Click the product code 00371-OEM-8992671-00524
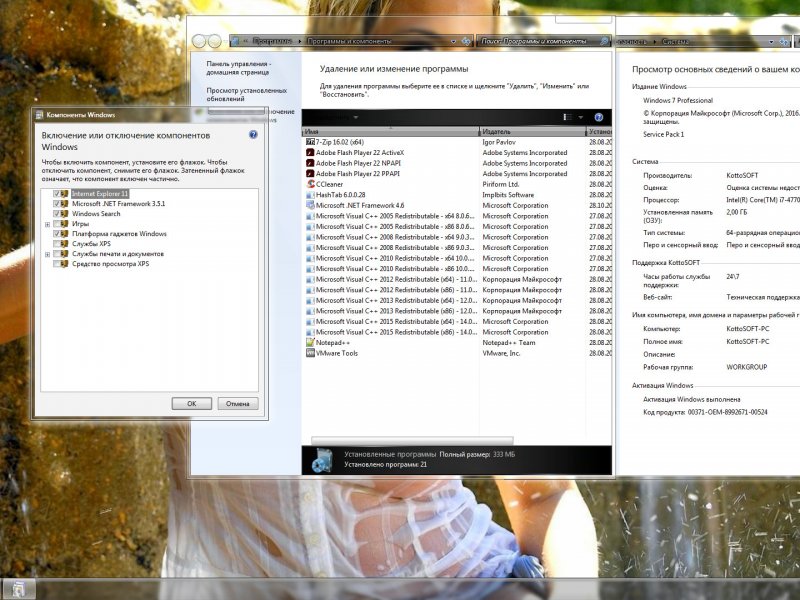This screenshot has height=600, width=800. pos(727,412)
